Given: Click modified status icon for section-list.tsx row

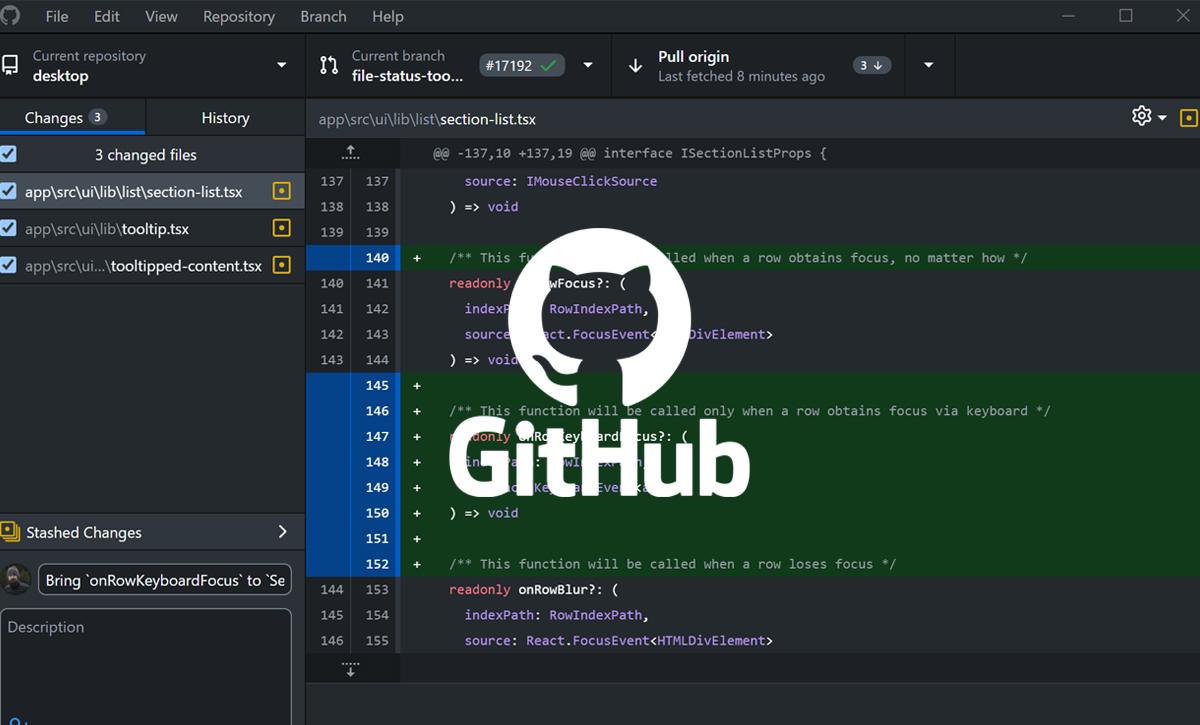Looking at the screenshot, I should 282,191.
